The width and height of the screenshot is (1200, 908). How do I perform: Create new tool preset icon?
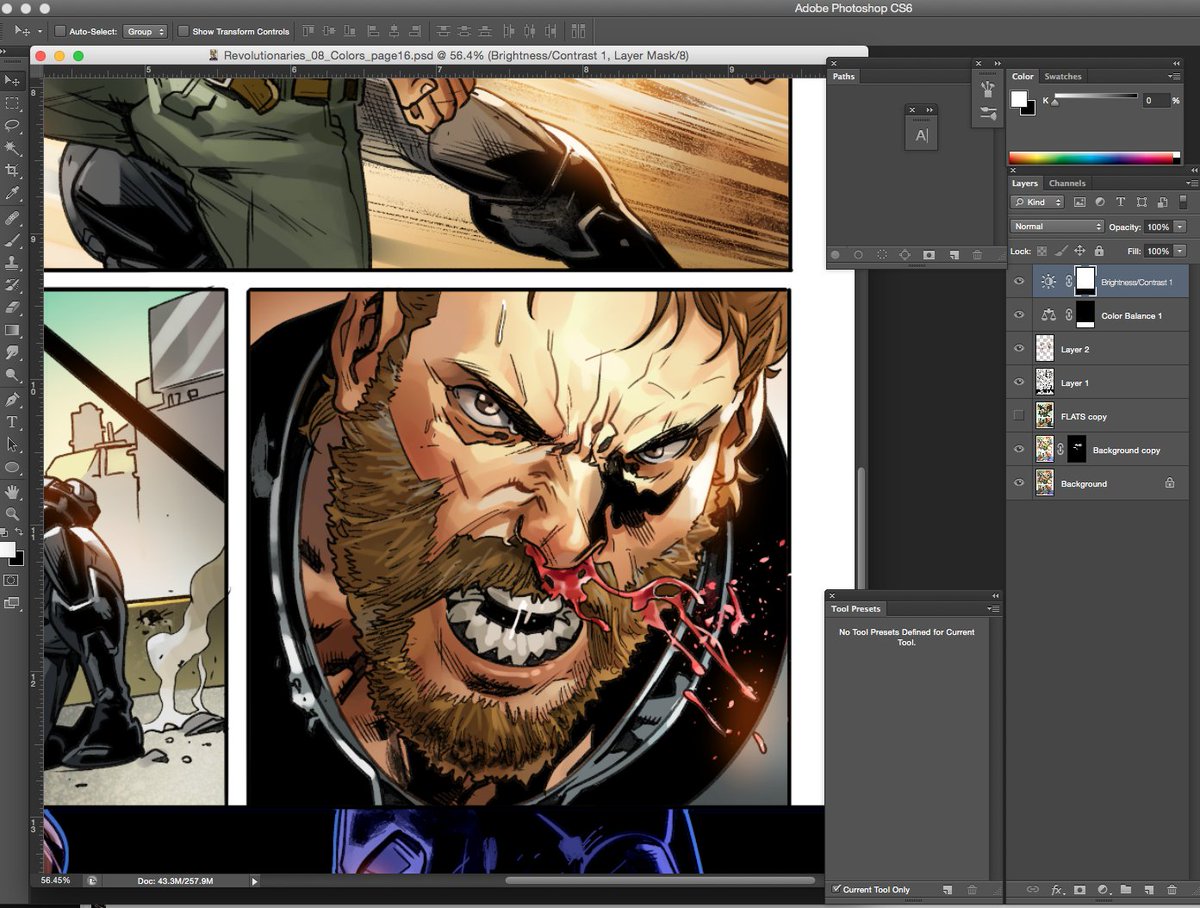pos(948,889)
